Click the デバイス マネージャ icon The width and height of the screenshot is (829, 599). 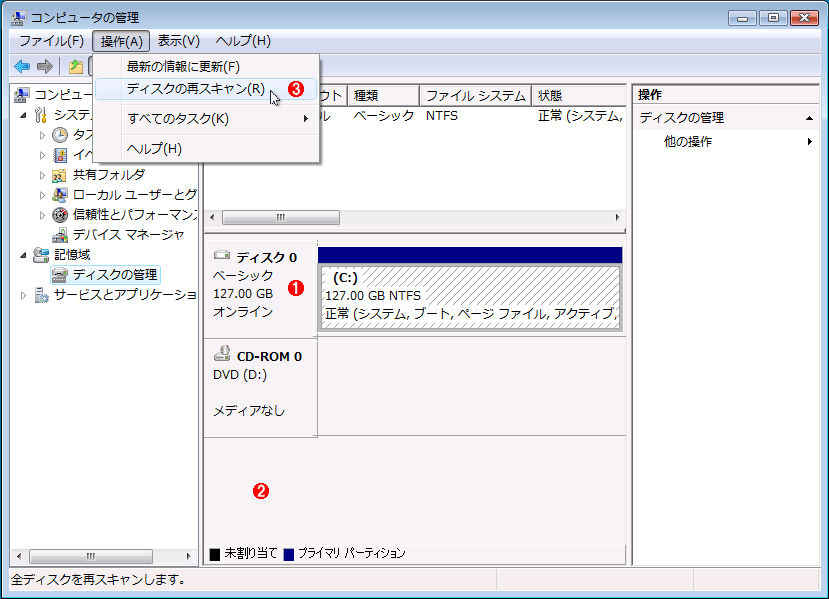tap(60, 235)
